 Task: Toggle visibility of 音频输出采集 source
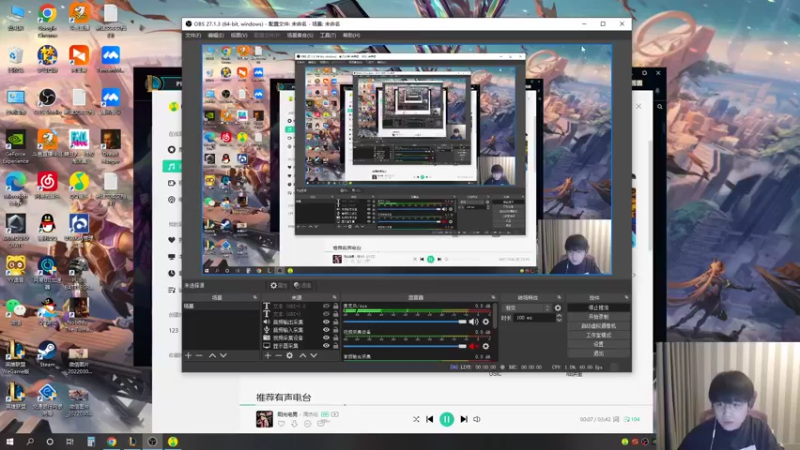click(326, 322)
